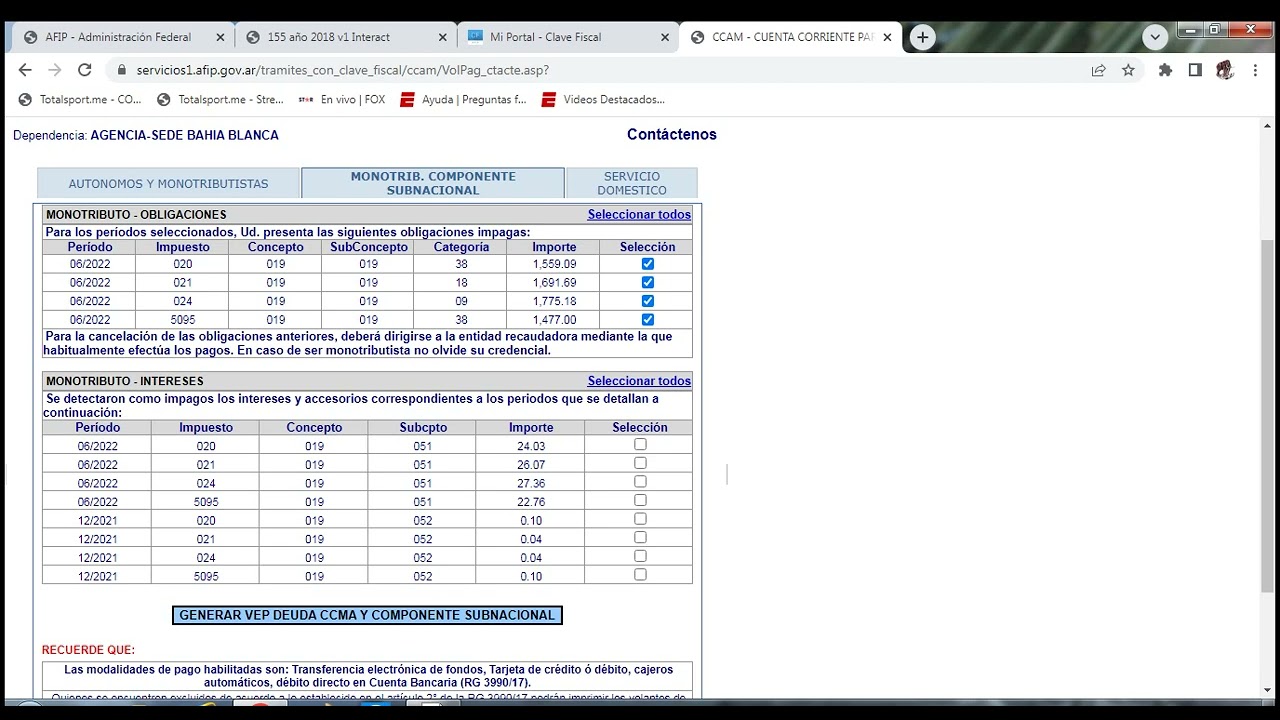This screenshot has width=1280, height=720.
Task: Select the AGENCIA-SEDE BAHIA BLANCA text
Action: pyautogui.click(x=184, y=135)
